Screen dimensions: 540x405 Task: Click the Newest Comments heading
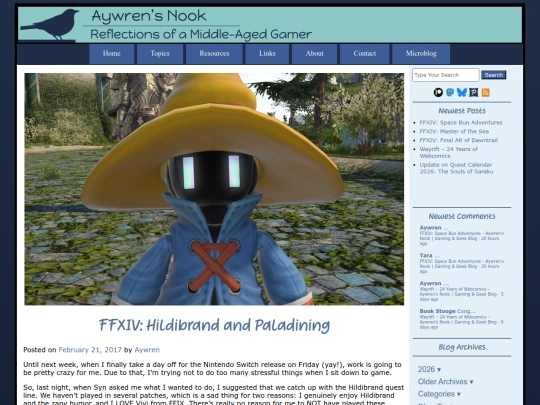tap(462, 216)
